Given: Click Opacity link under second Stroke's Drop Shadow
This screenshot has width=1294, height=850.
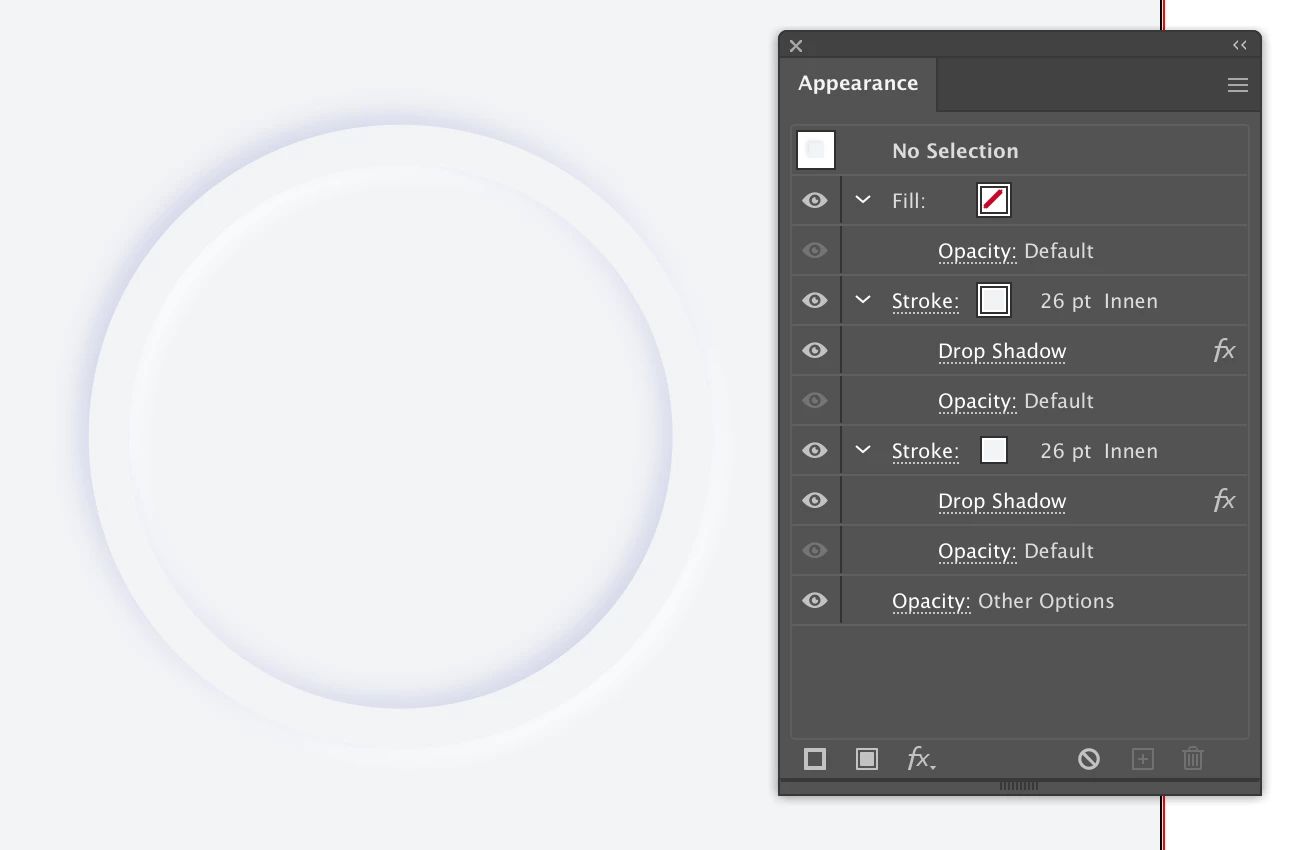Looking at the screenshot, I should tap(977, 551).
